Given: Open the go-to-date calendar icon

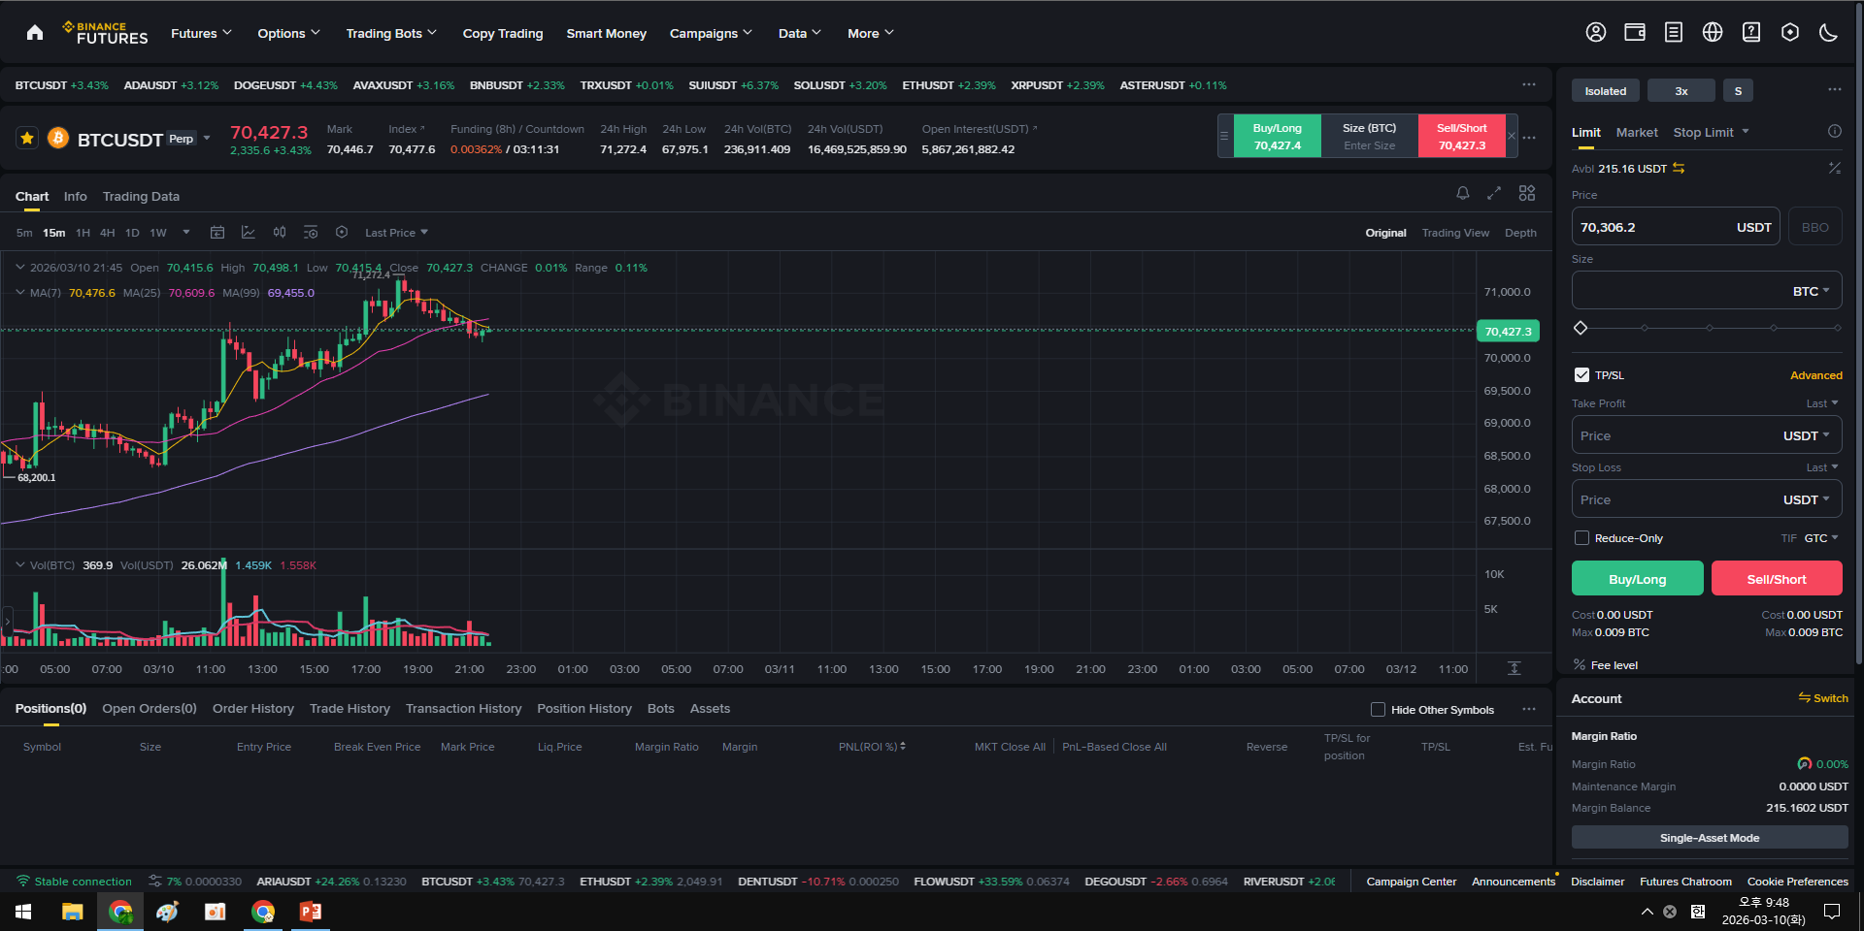Looking at the screenshot, I should click(x=217, y=232).
